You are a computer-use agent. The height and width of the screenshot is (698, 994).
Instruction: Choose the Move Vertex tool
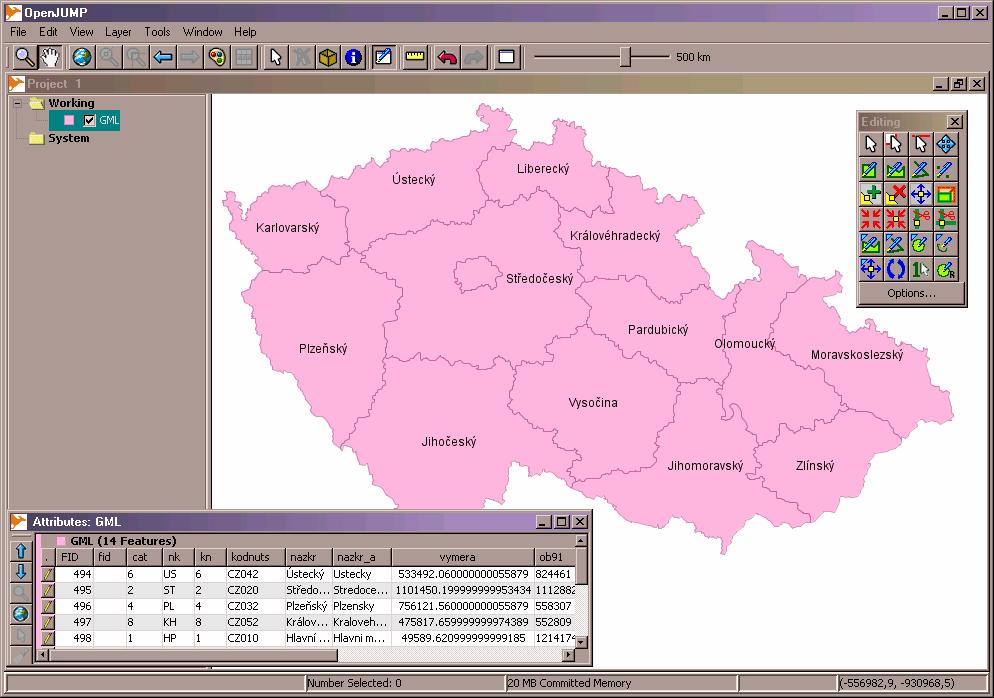(x=920, y=194)
